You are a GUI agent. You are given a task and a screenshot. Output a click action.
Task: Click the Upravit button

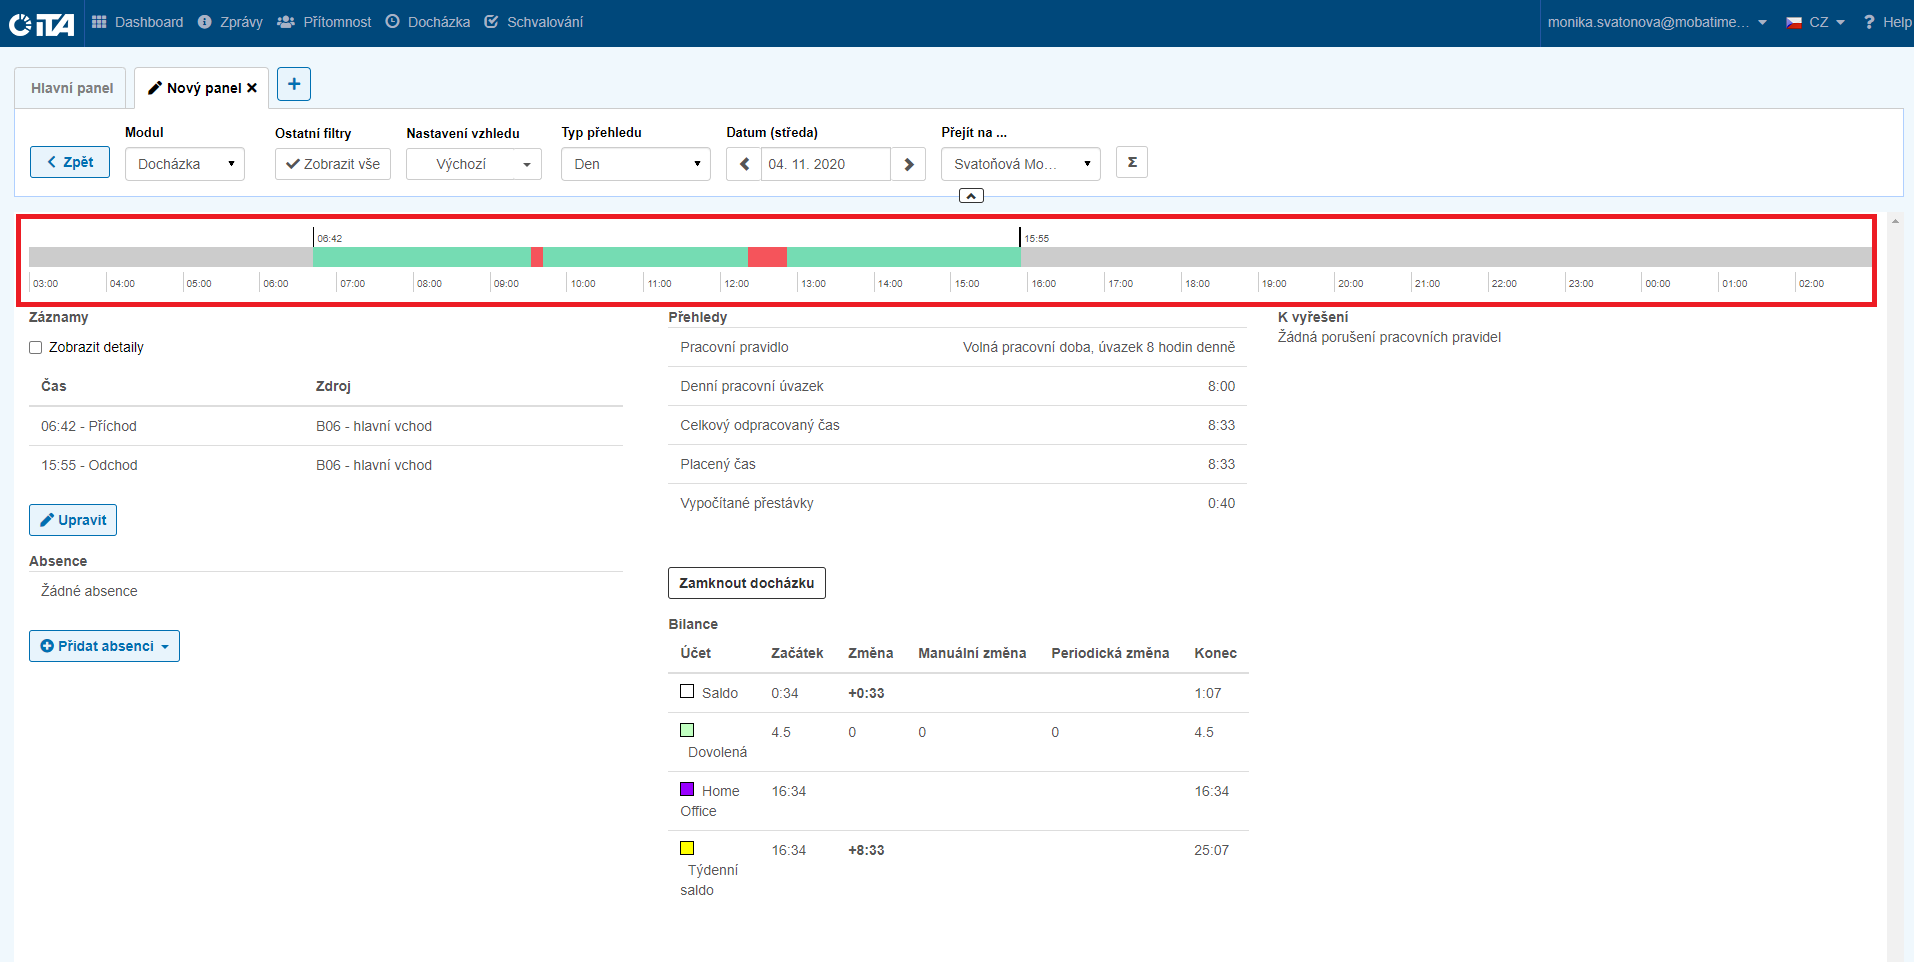coord(73,520)
